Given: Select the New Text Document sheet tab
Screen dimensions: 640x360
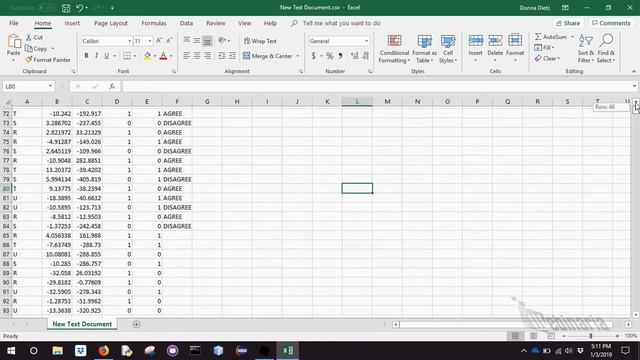Looking at the screenshot, I should click(x=82, y=324).
